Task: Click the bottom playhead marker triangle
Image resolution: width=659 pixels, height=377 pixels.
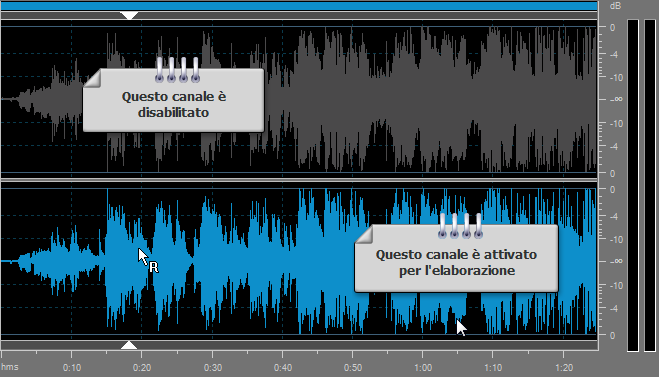Action: coord(129,345)
